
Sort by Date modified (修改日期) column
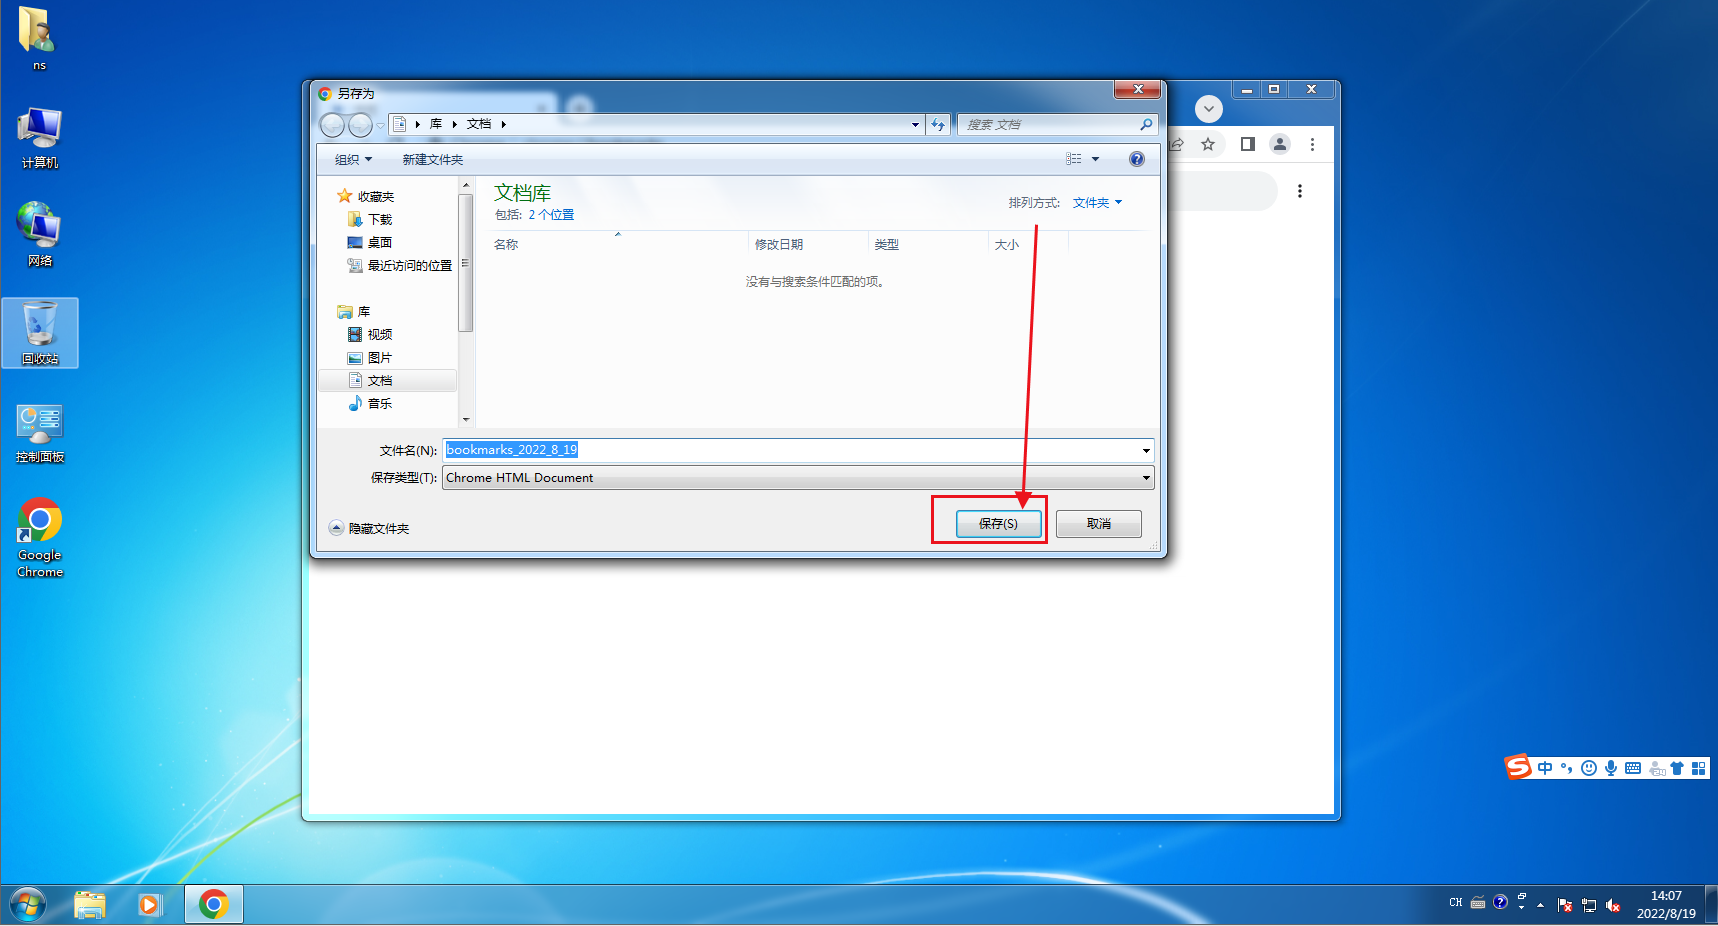tap(779, 245)
